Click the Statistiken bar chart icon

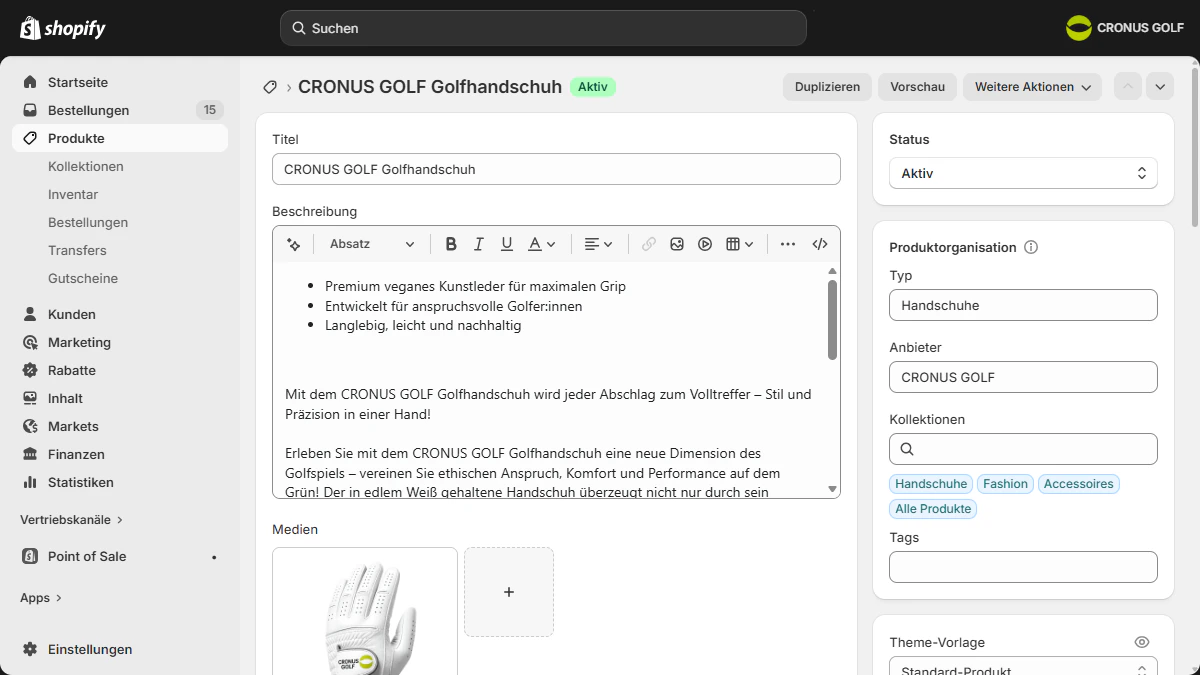point(30,482)
